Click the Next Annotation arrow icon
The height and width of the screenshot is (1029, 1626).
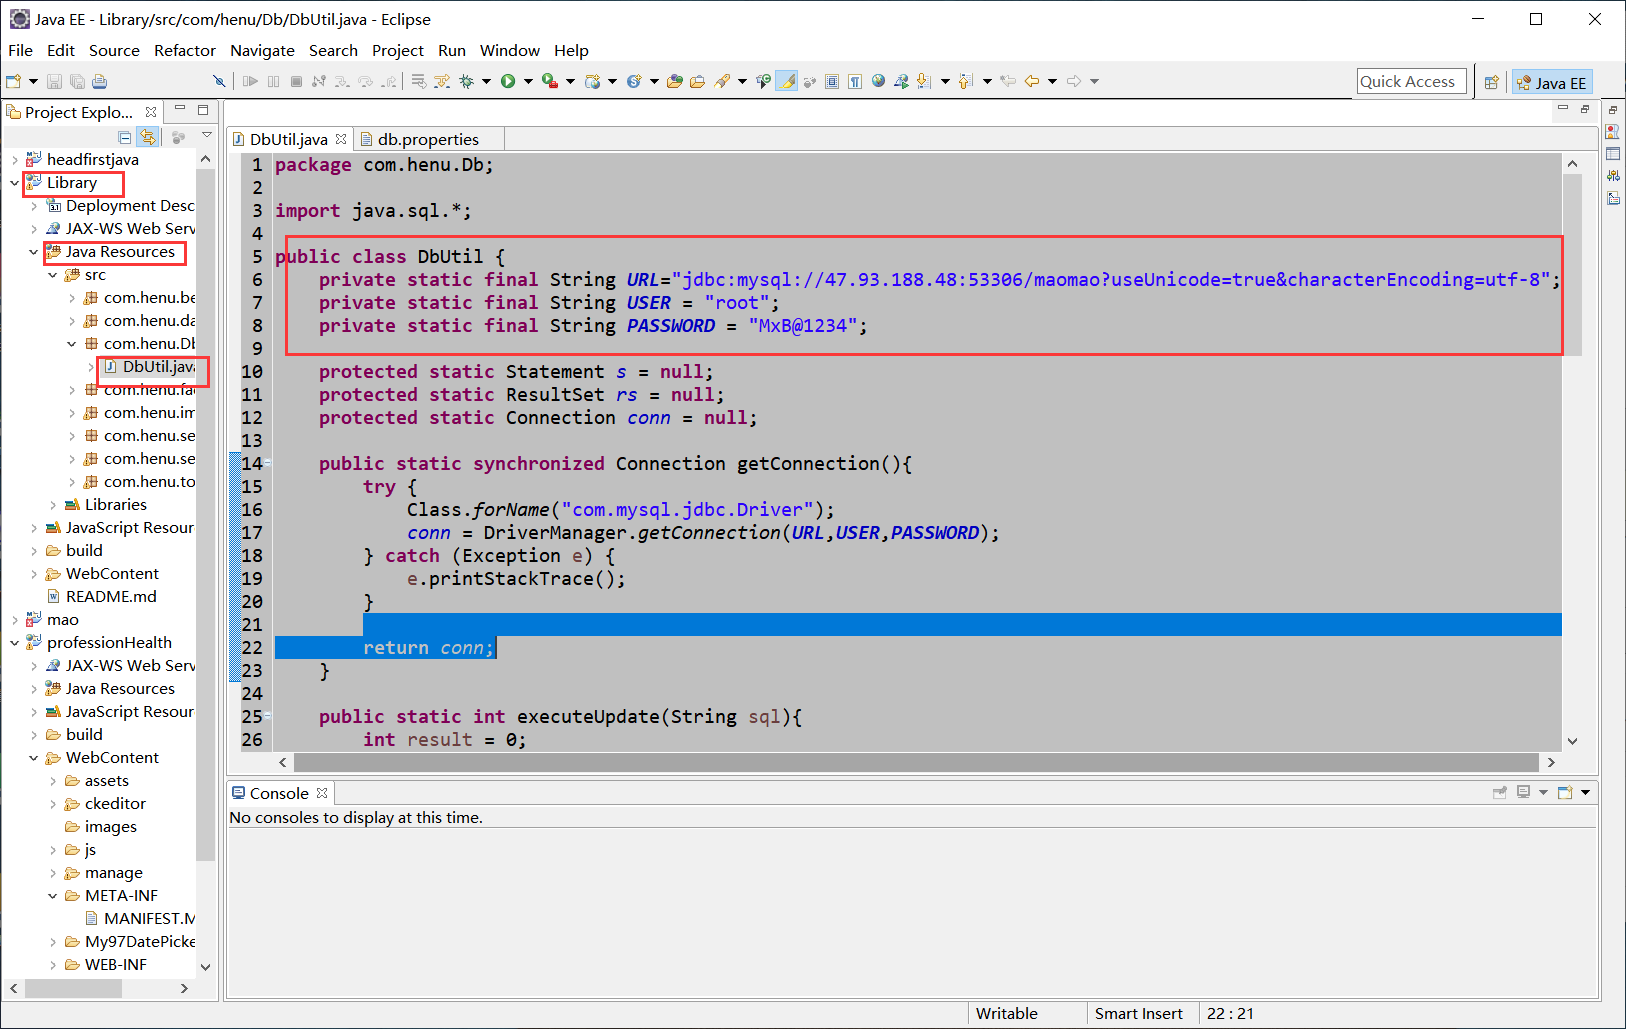coord(922,81)
